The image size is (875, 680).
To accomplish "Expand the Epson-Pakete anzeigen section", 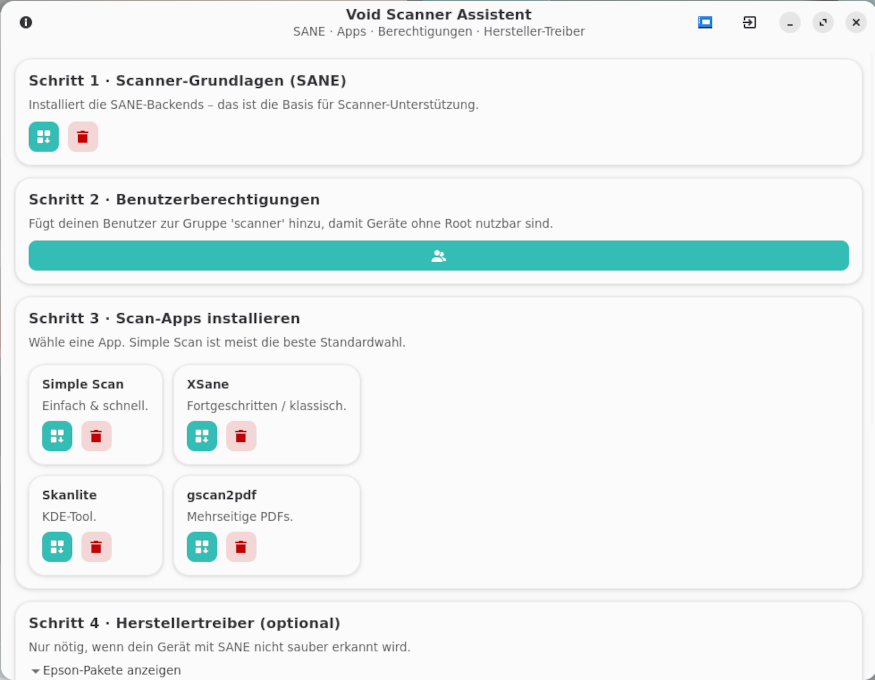I will pos(106,670).
